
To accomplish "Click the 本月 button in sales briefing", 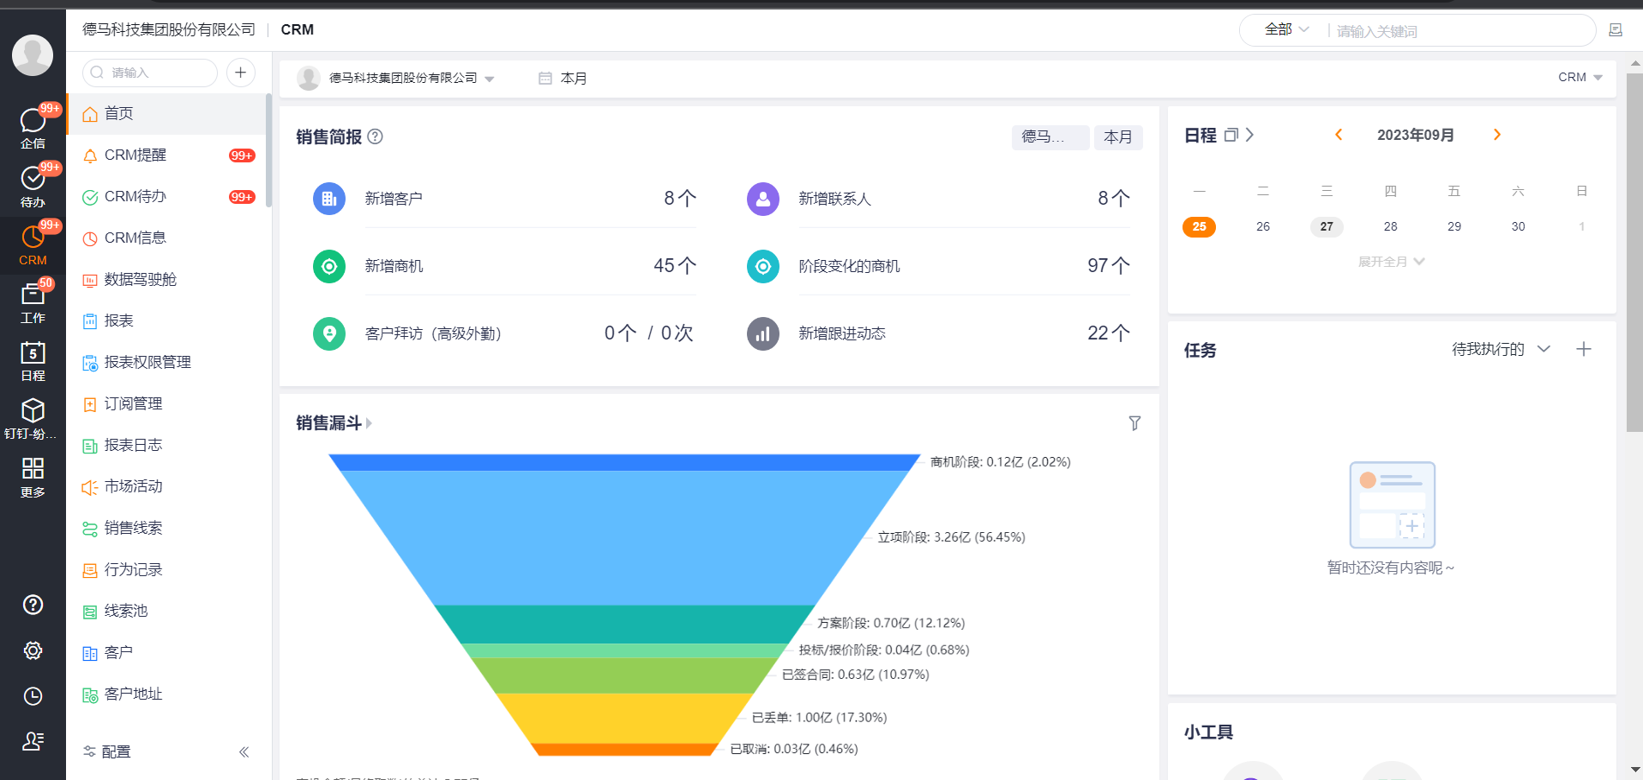I will (x=1117, y=137).
